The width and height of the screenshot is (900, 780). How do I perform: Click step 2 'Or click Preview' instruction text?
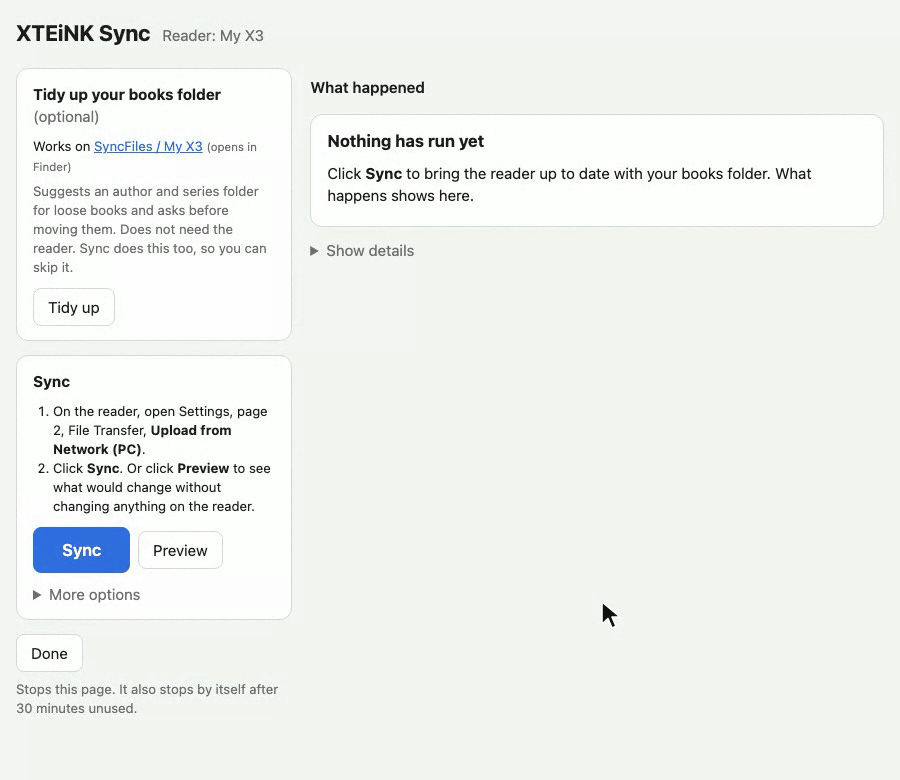162,487
